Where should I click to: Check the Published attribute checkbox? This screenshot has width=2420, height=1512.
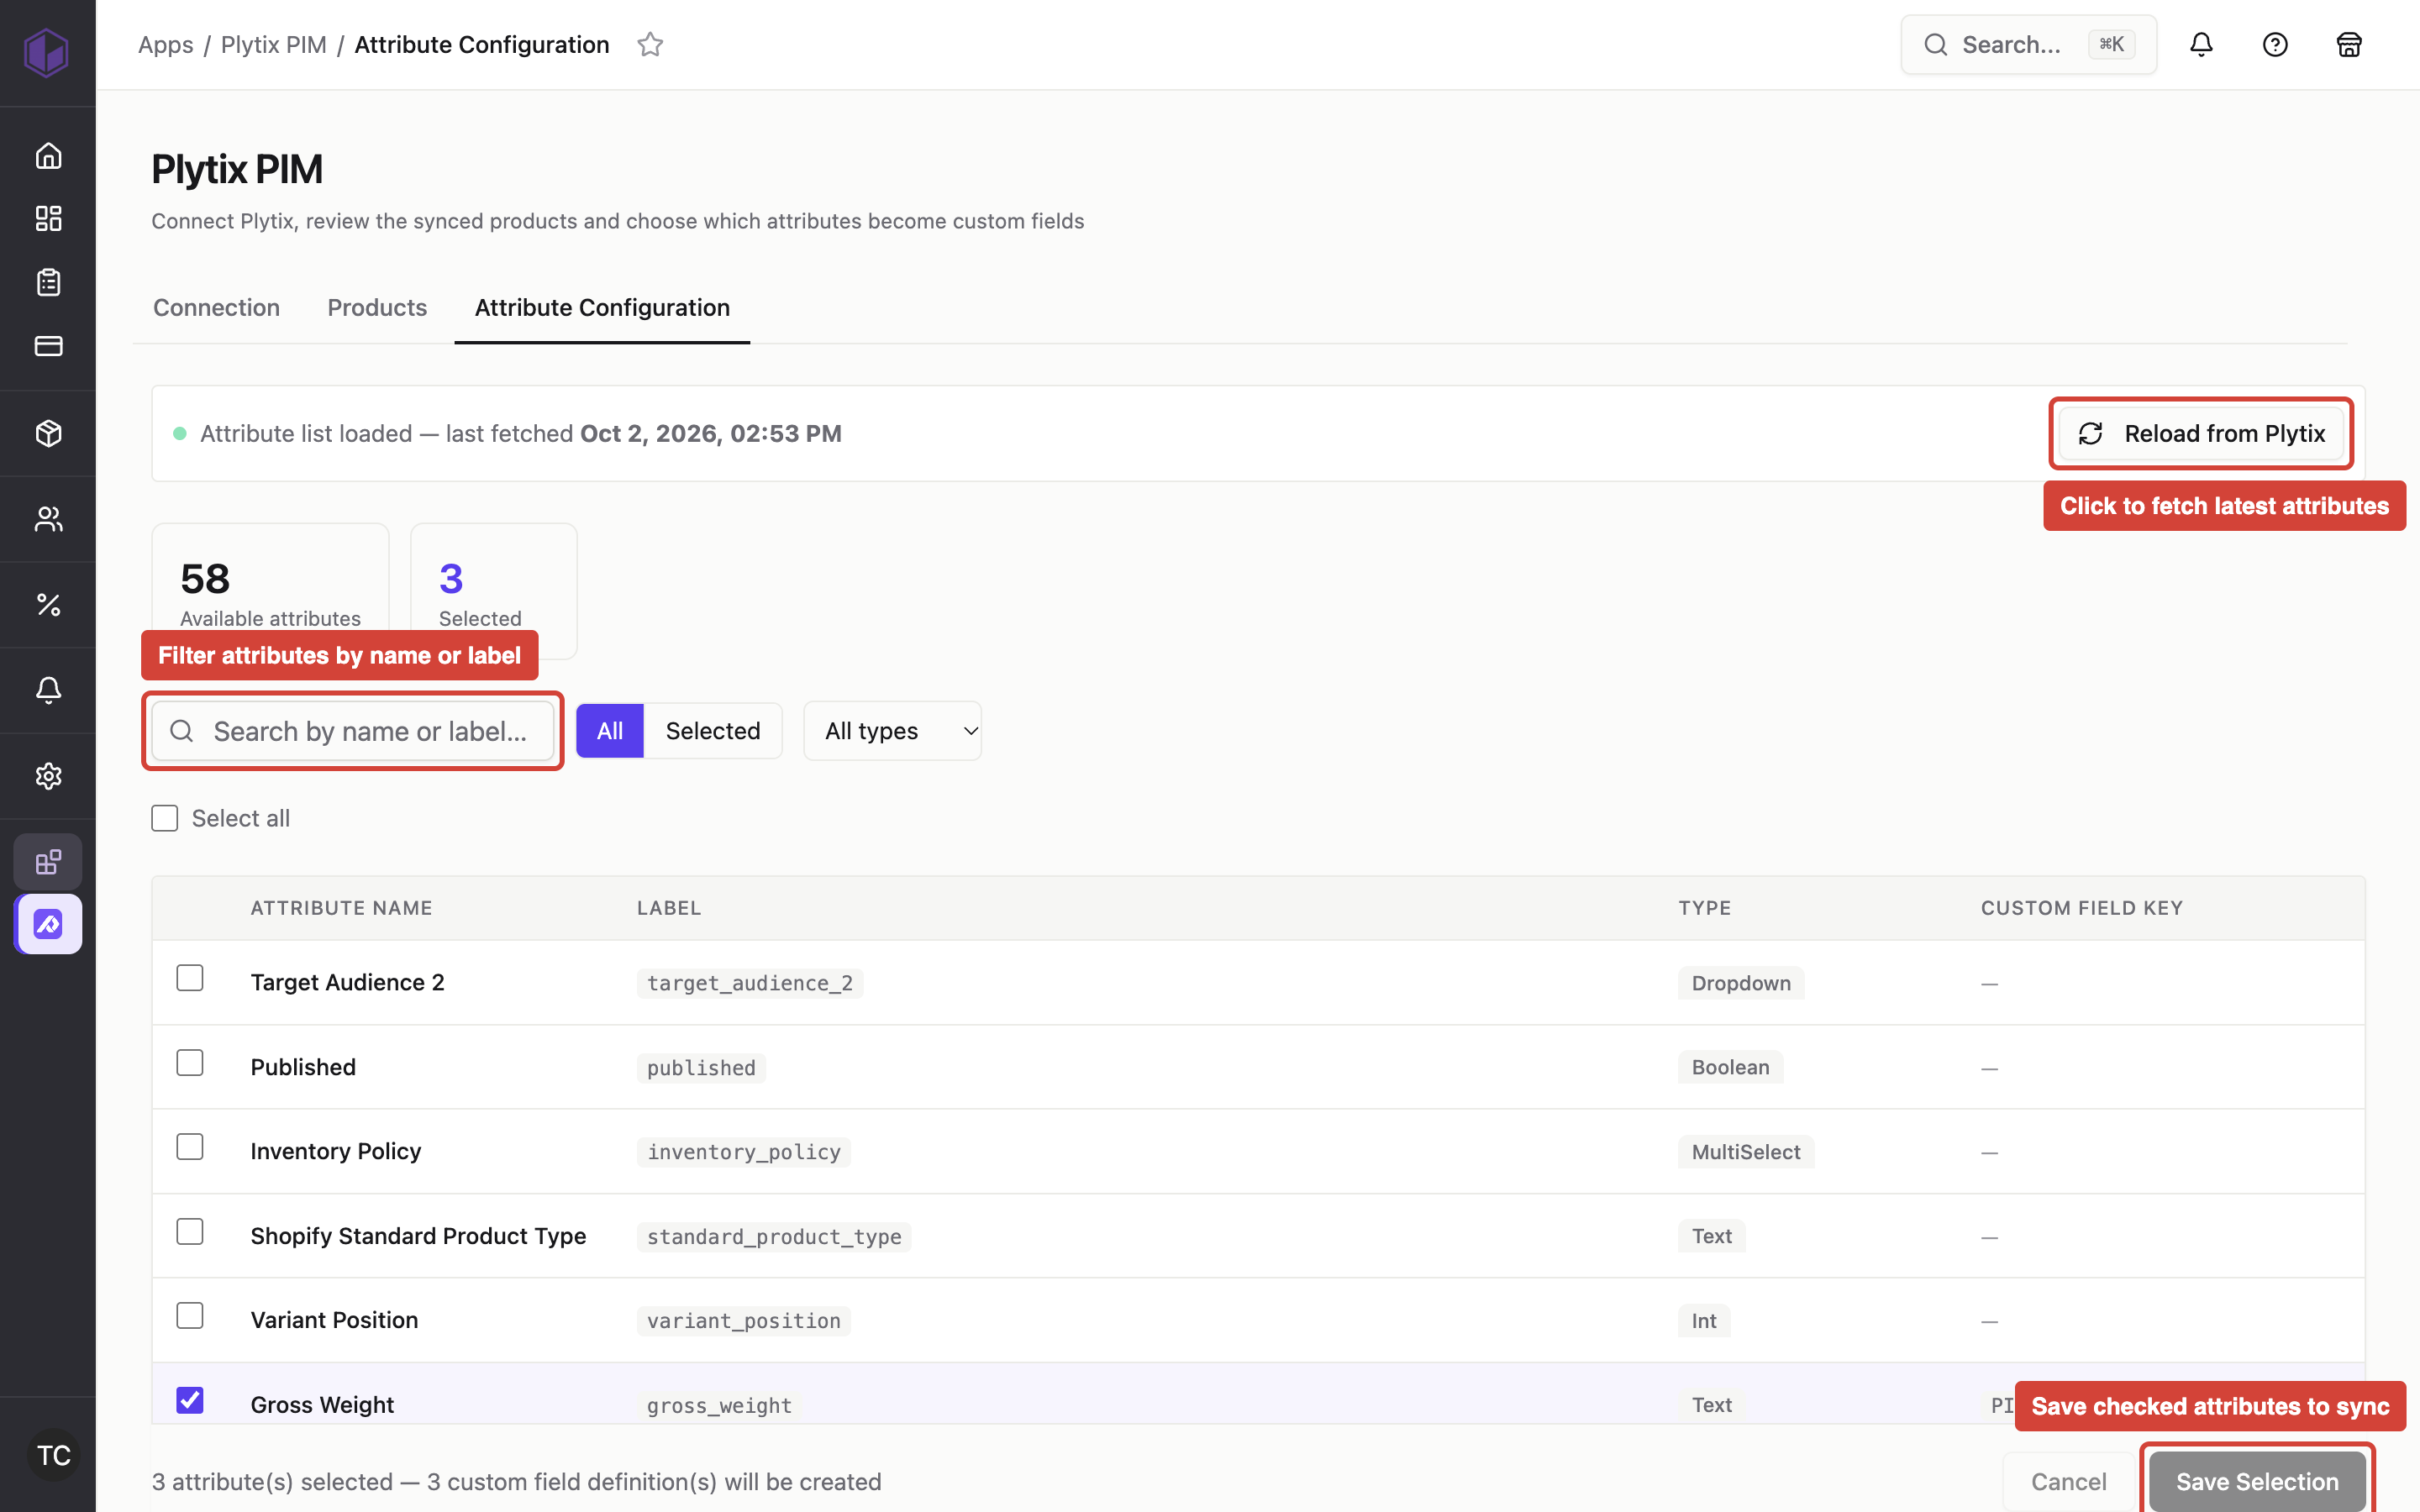tap(190, 1062)
